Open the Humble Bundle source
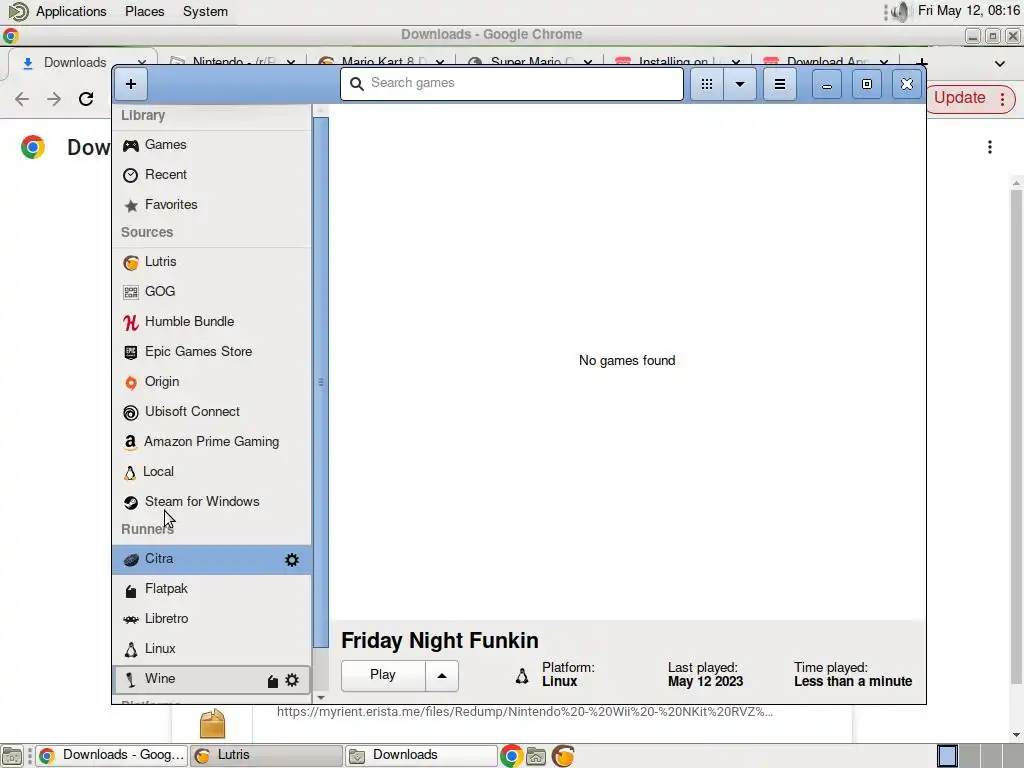The image size is (1024, 768). click(x=212, y=322)
